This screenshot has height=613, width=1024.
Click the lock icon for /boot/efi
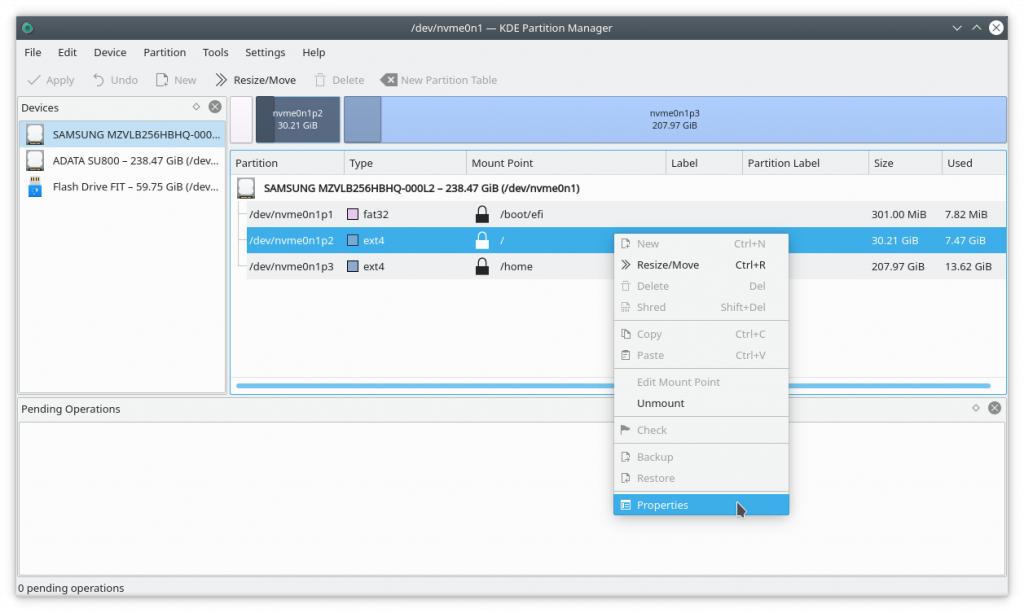pyautogui.click(x=482, y=214)
